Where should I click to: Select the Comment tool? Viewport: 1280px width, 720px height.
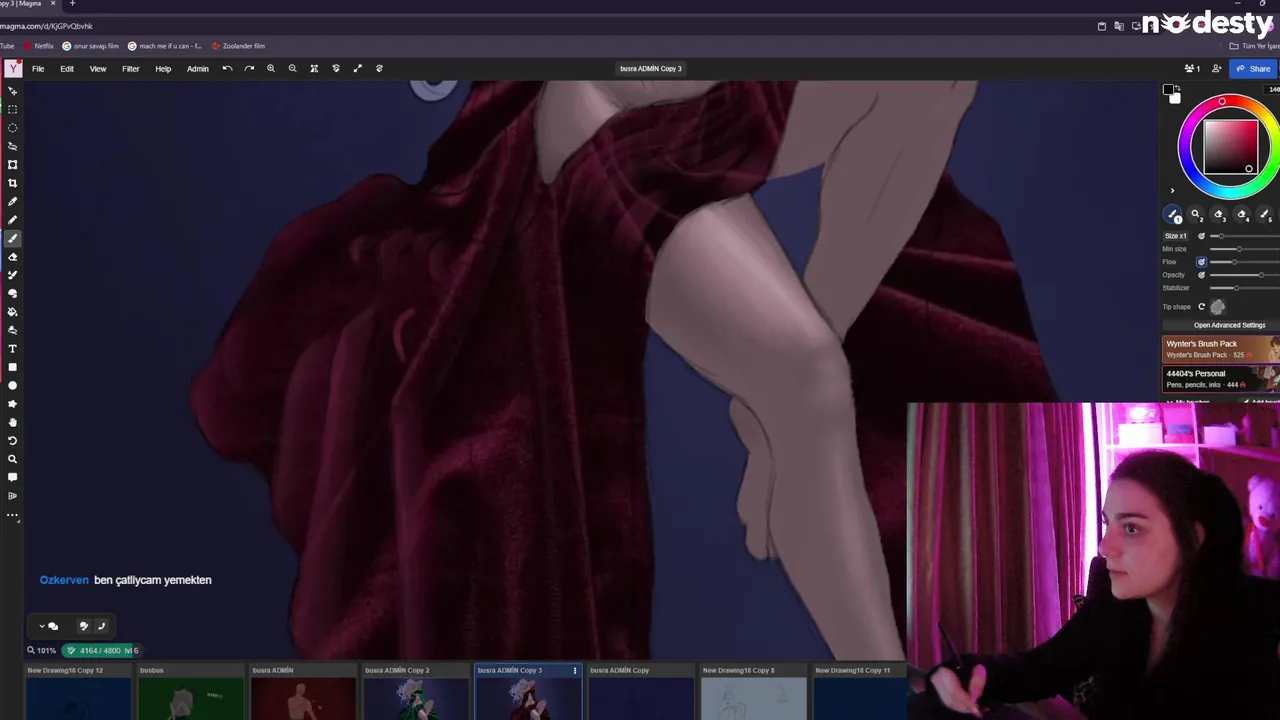pos(12,477)
